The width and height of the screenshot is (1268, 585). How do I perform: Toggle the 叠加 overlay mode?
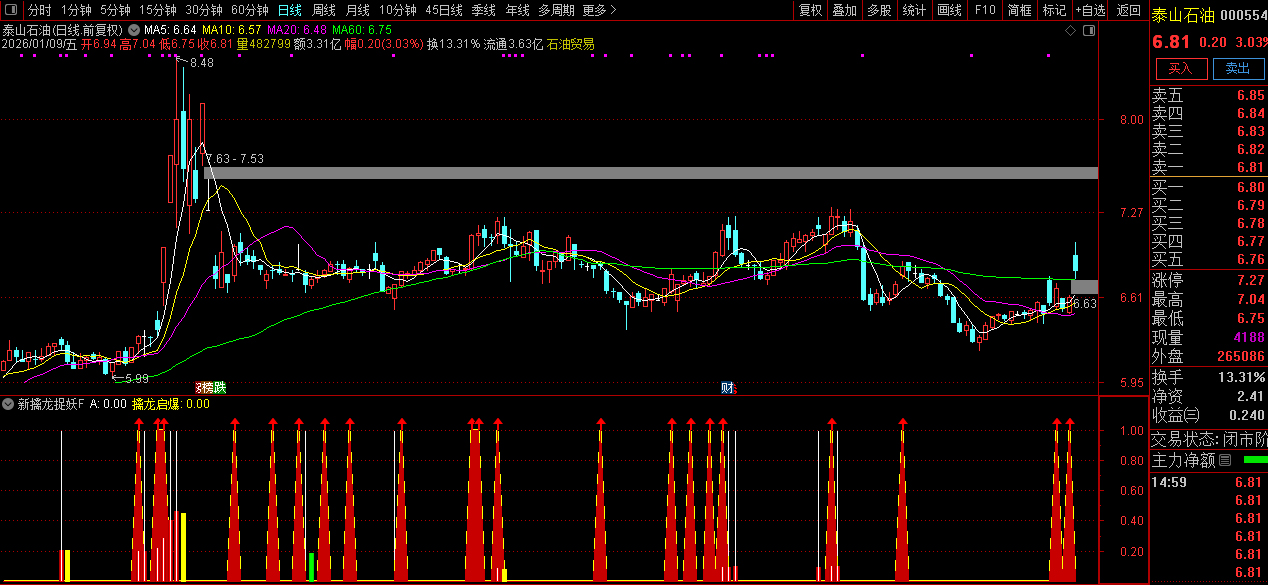pyautogui.click(x=845, y=10)
